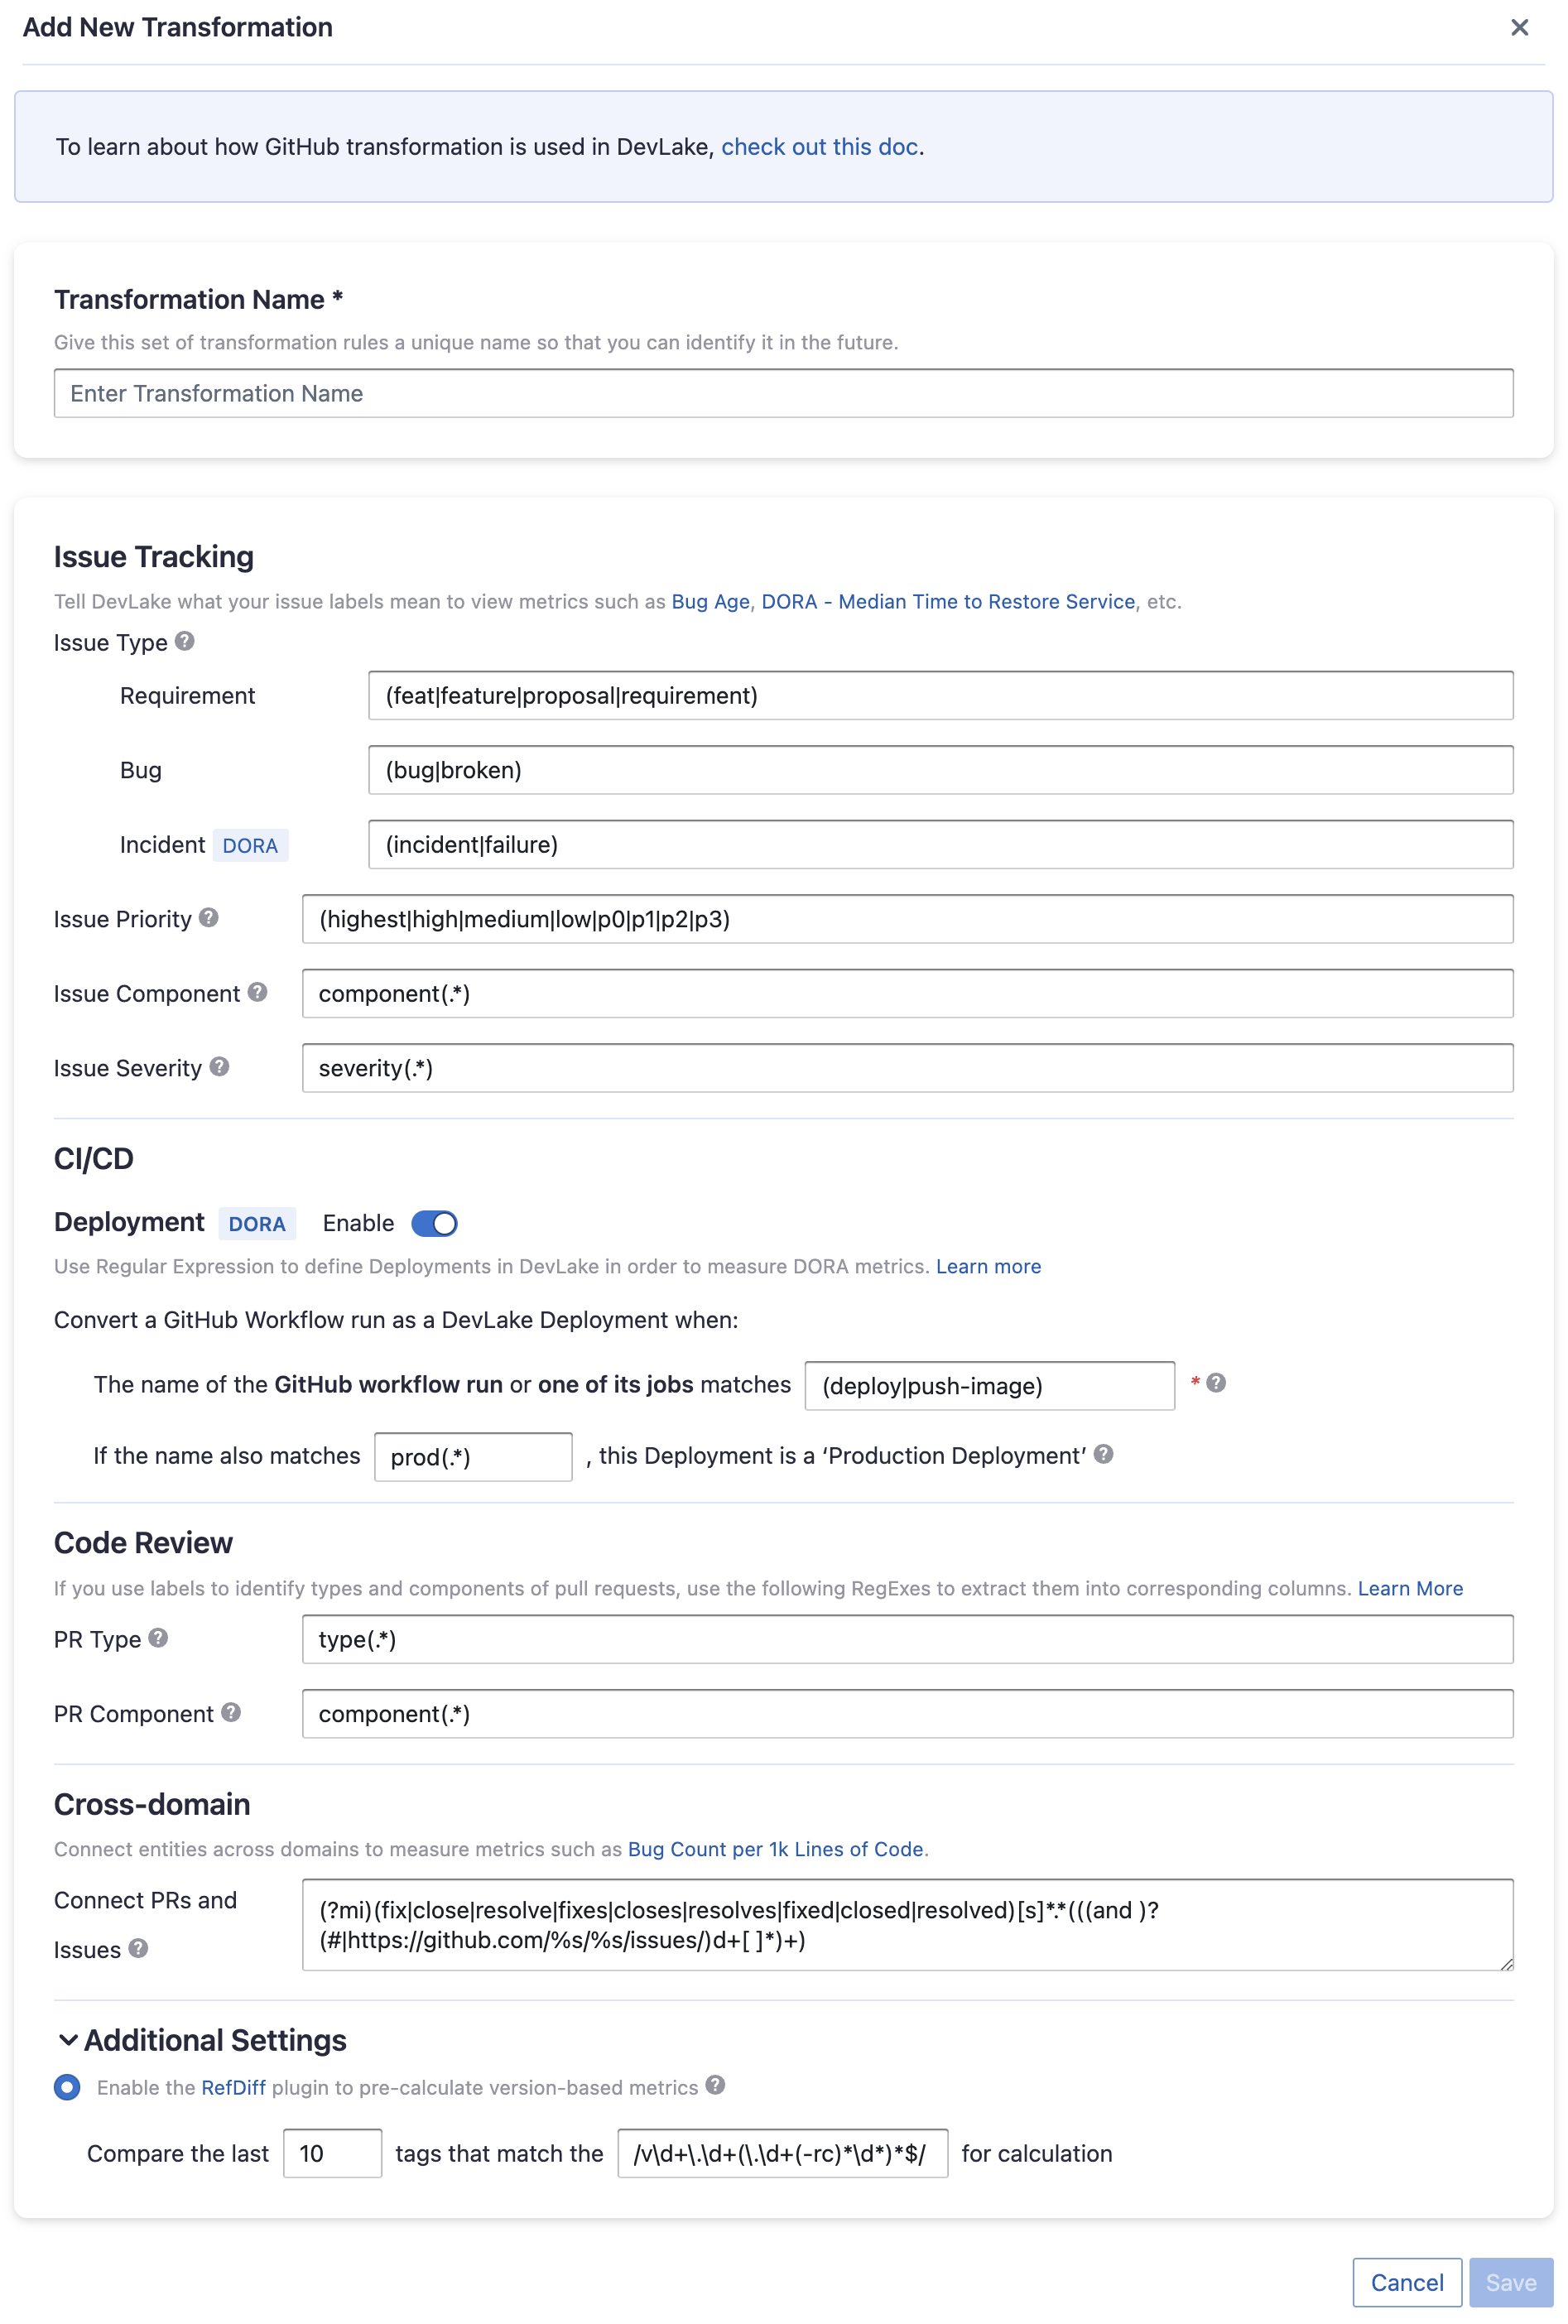Click the Save button
The width and height of the screenshot is (1568, 2324).
point(1510,2282)
